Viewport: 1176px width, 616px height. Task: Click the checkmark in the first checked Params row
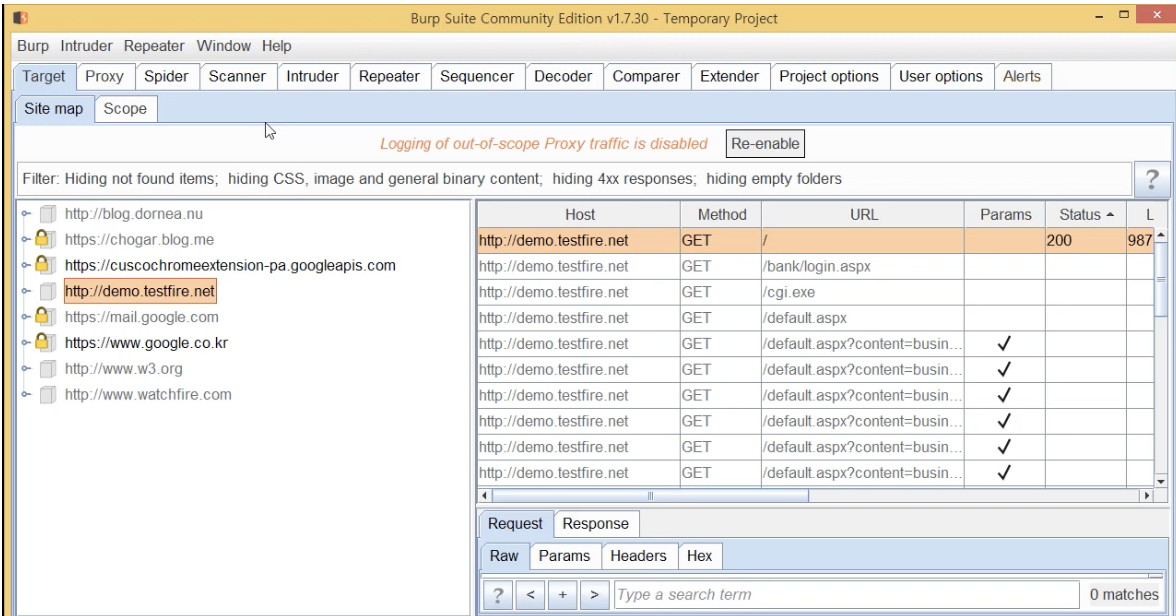1004,344
